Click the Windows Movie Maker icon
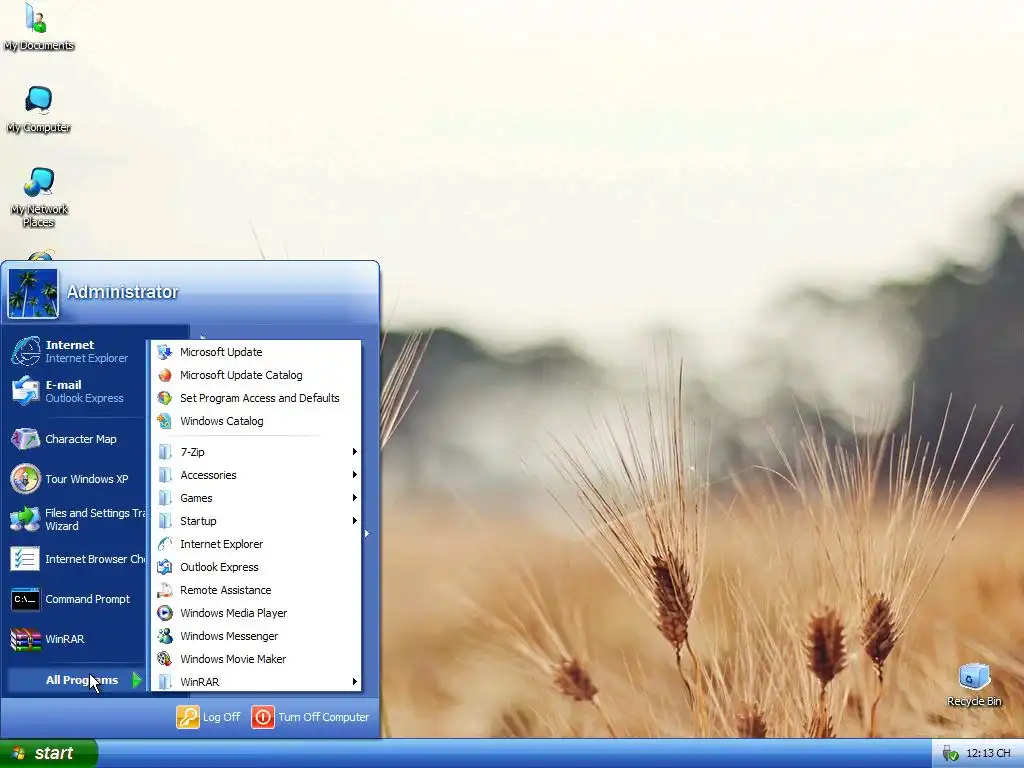 point(165,659)
